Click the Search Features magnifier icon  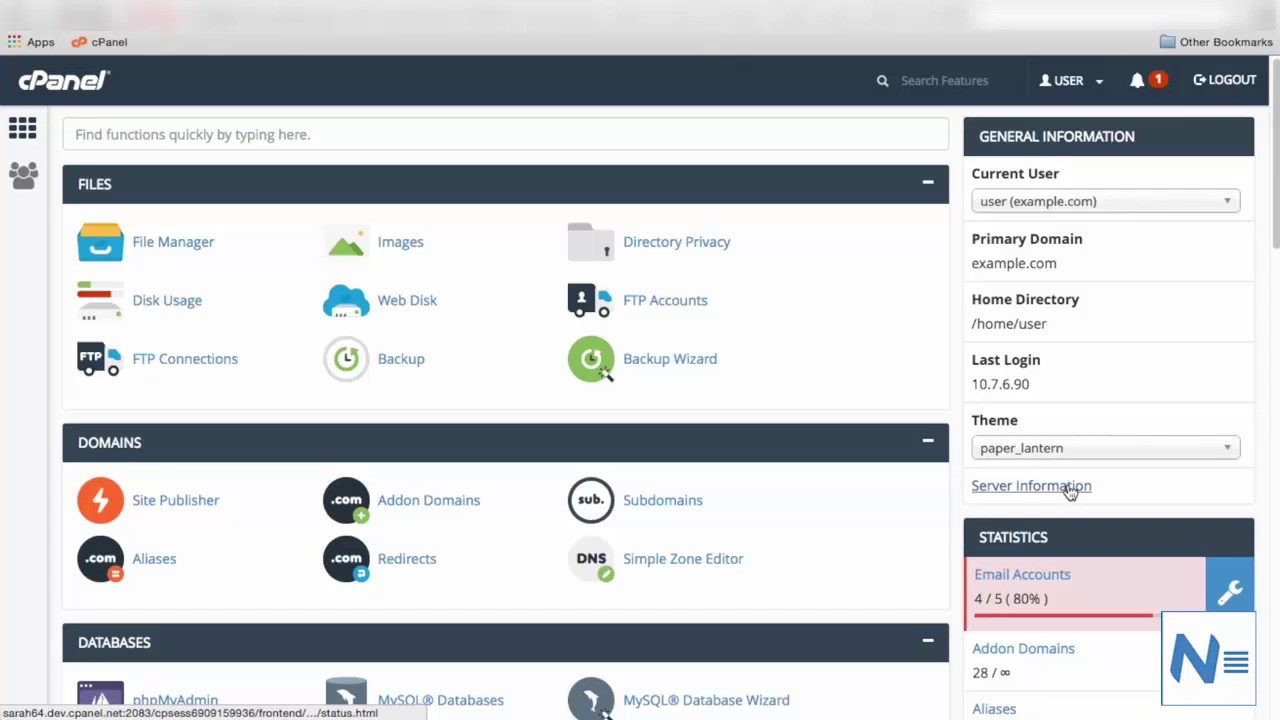coord(882,81)
